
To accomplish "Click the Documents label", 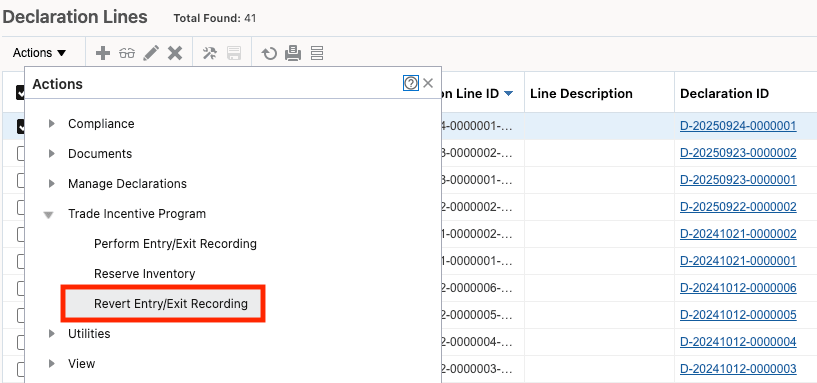I will (x=100, y=154).
